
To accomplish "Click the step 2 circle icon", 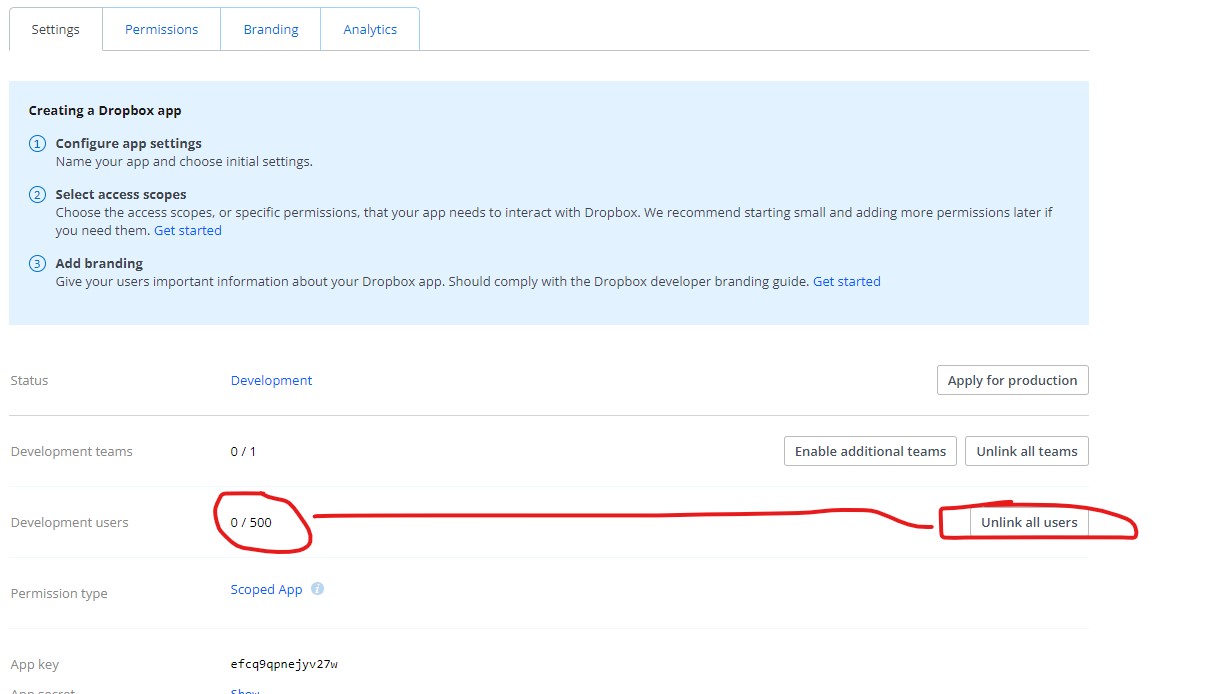I will tap(38, 195).
